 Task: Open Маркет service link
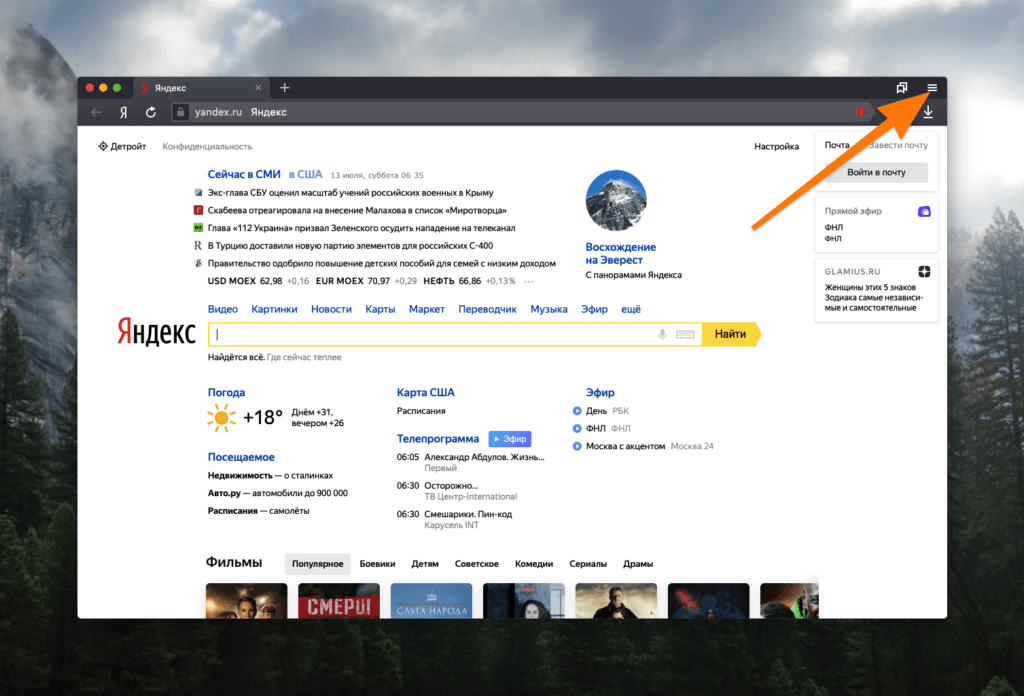point(426,309)
